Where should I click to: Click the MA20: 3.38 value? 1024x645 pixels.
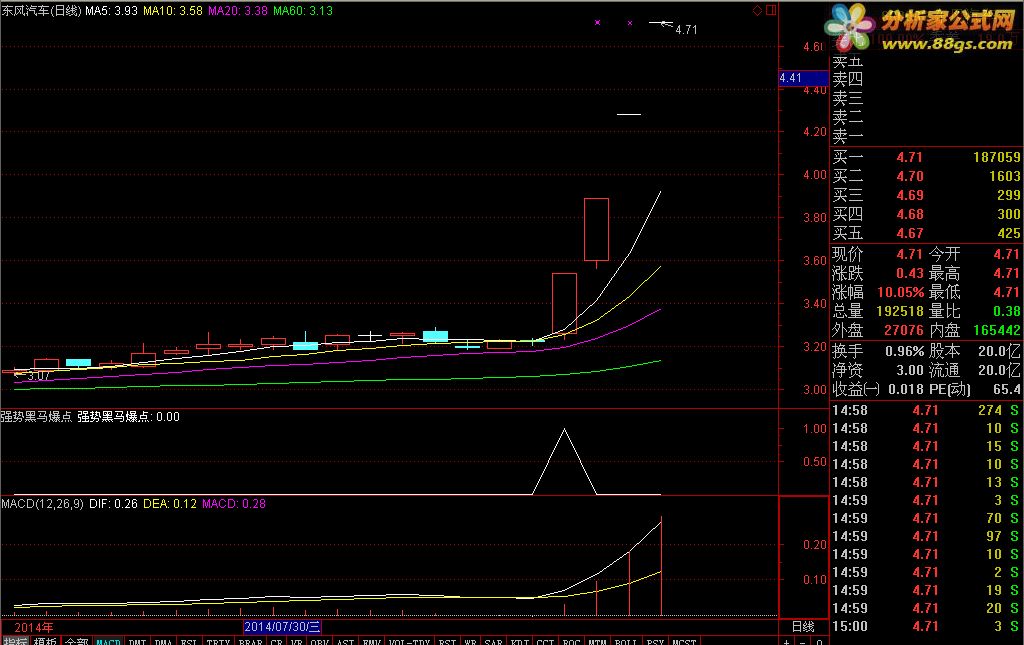point(238,10)
